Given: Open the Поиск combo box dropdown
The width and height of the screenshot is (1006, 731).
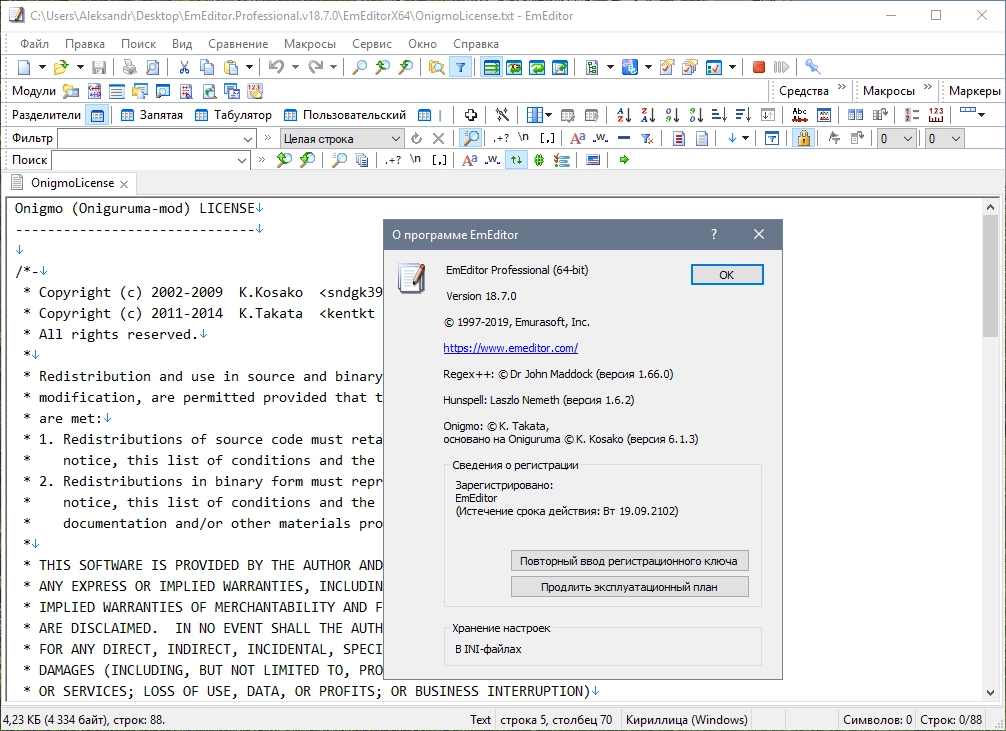Looking at the screenshot, I should (x=242, y=160).
